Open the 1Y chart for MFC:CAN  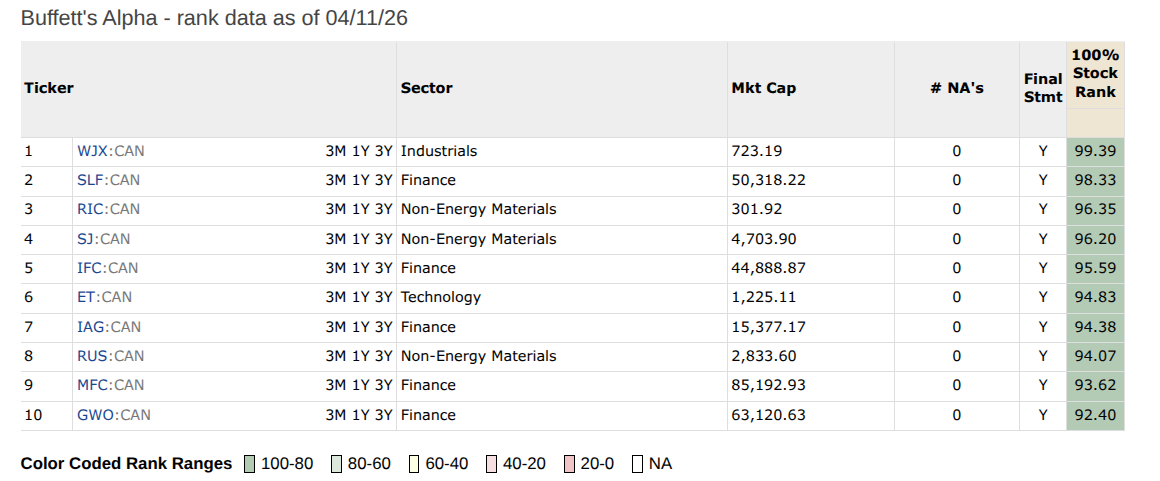click(x=360, y=385)
